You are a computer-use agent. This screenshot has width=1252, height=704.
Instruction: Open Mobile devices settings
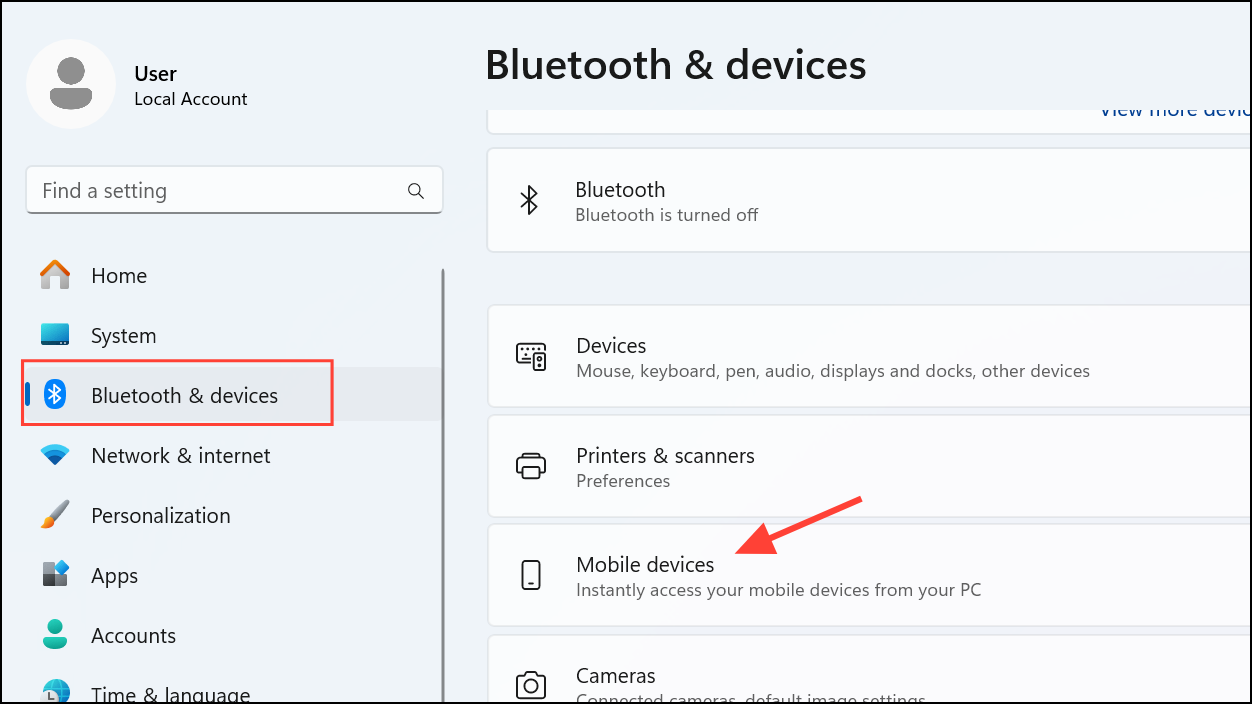pyautogui.click(x=645, y=565)
